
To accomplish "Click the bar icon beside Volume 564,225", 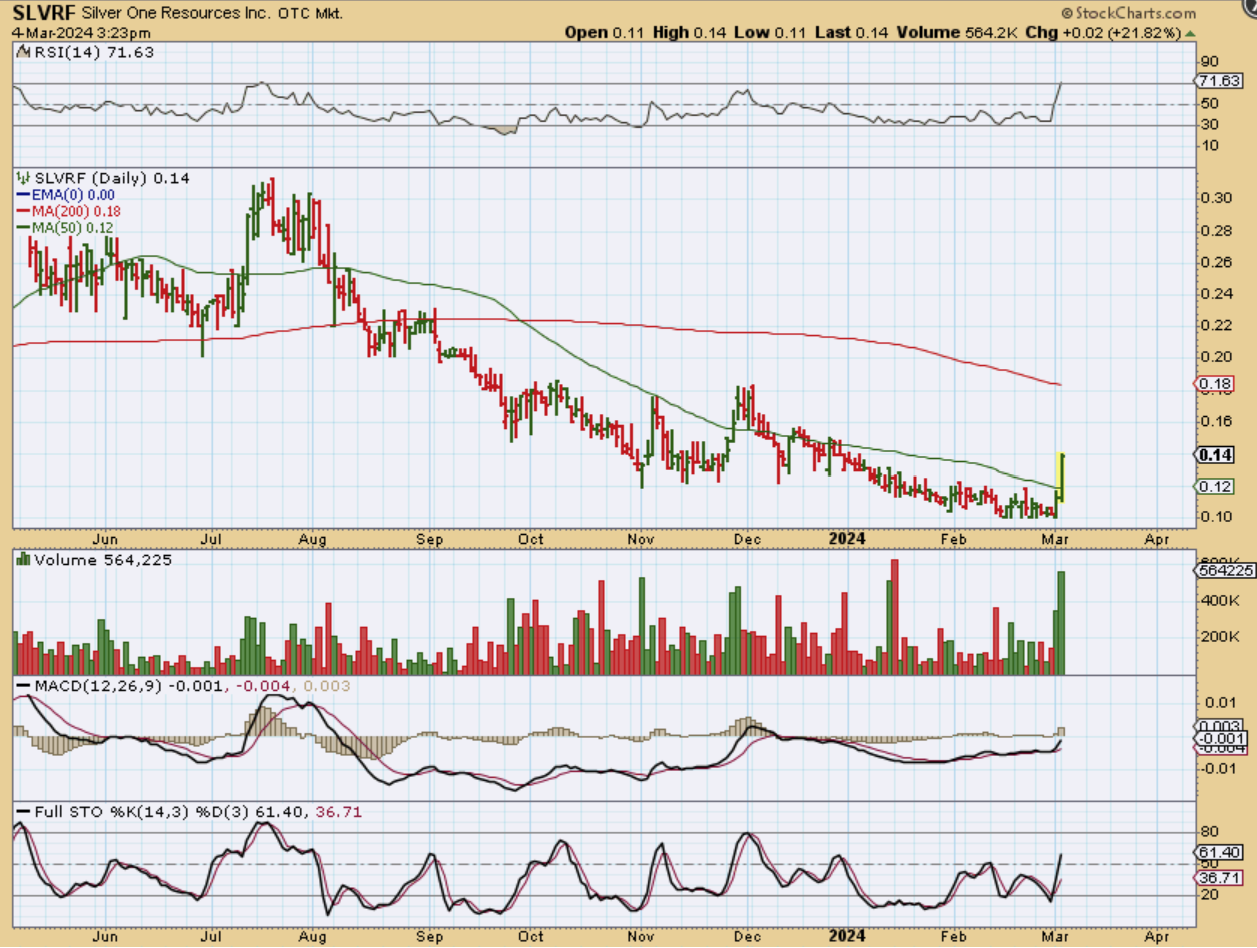I will [x=23, y=560].
